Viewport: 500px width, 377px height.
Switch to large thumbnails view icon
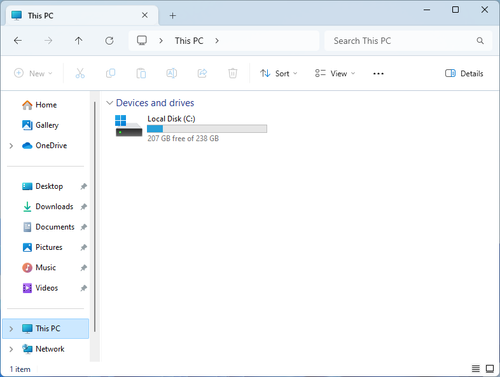pos(490,368)
